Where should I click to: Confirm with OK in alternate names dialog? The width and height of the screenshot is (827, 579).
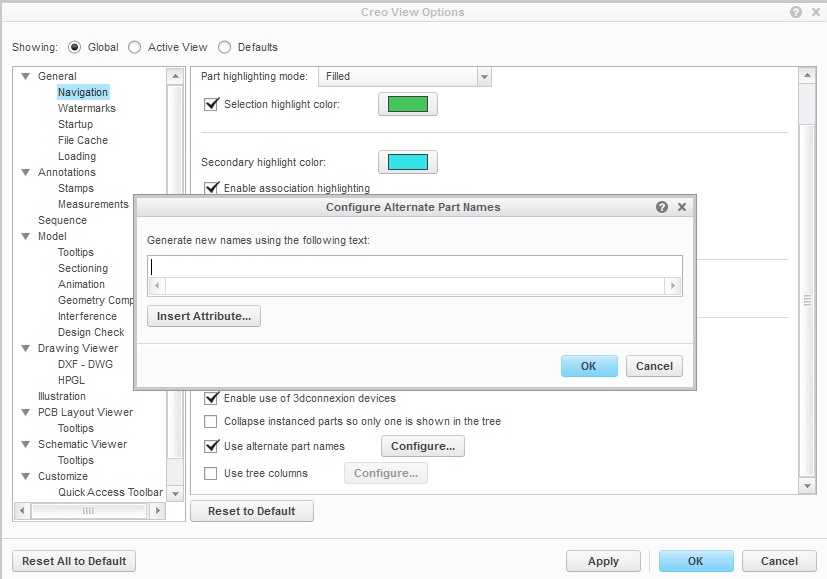click(589, 366)
